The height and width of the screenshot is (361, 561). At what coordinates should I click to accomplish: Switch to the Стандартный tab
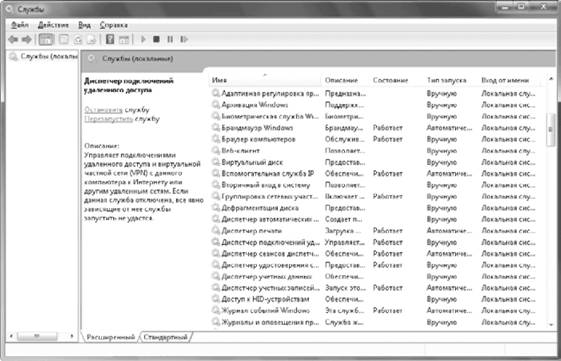(x=166, y=337)
